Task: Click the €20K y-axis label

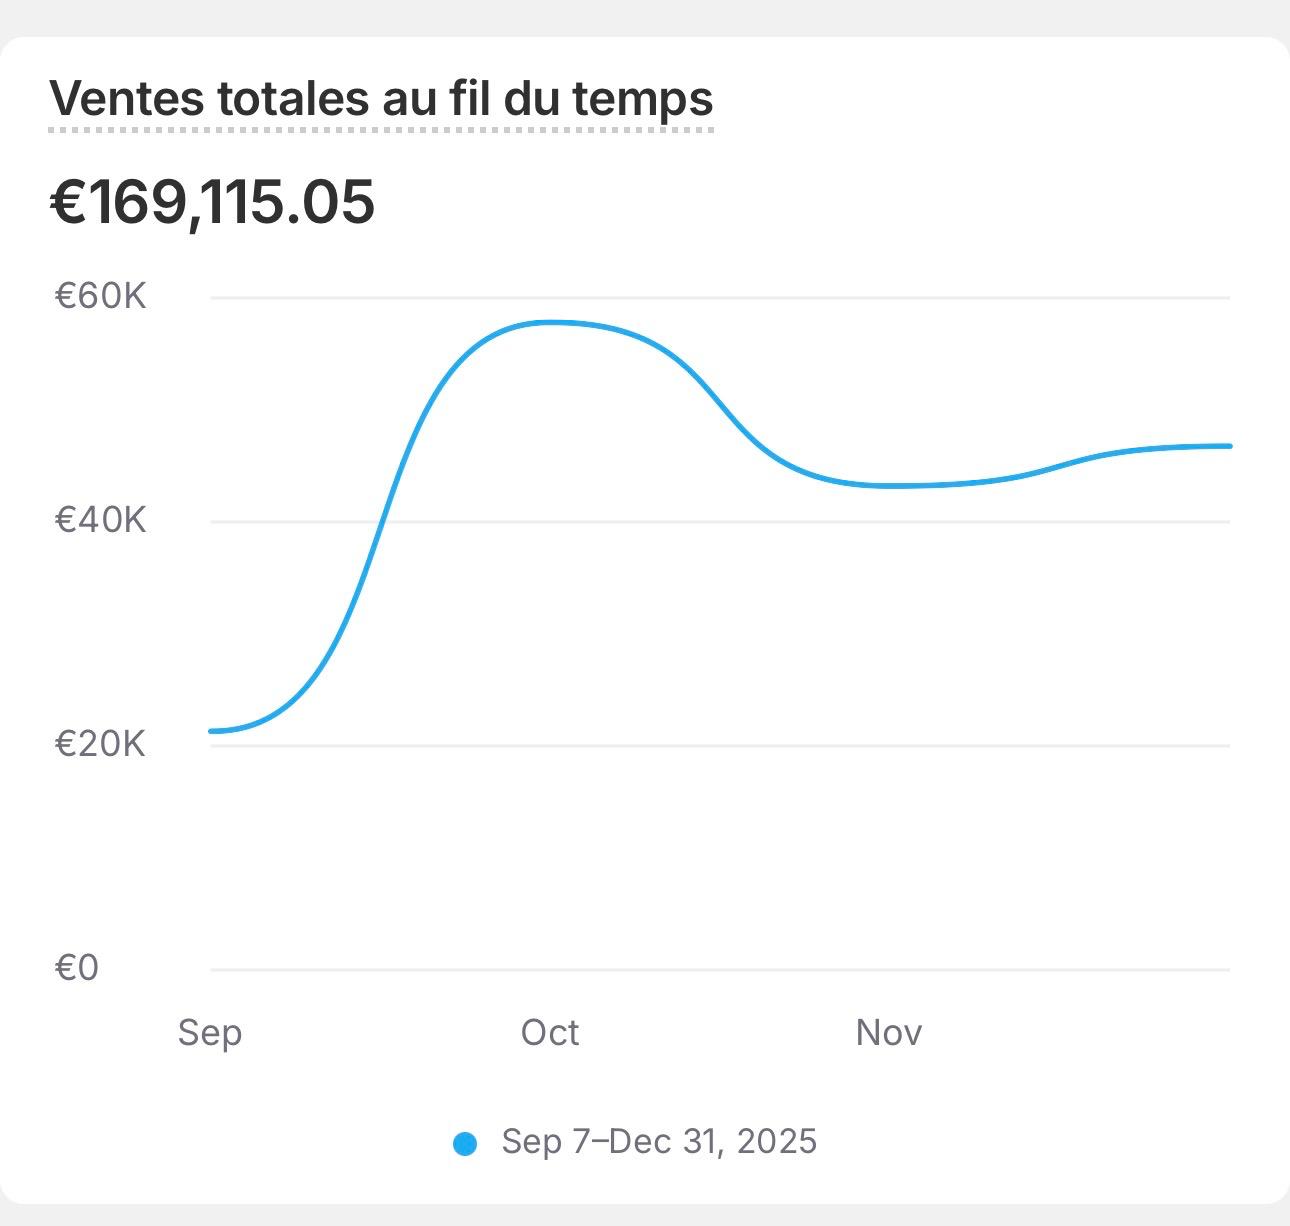Action: (100, 744)
